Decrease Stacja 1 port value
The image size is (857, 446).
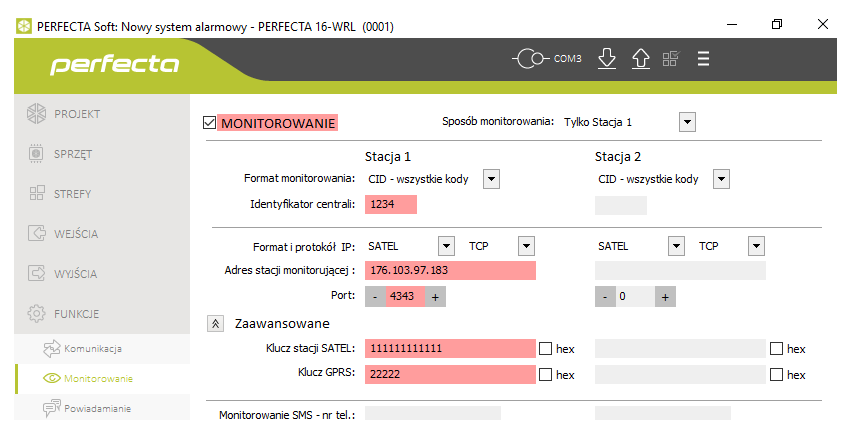click(375, 297)
